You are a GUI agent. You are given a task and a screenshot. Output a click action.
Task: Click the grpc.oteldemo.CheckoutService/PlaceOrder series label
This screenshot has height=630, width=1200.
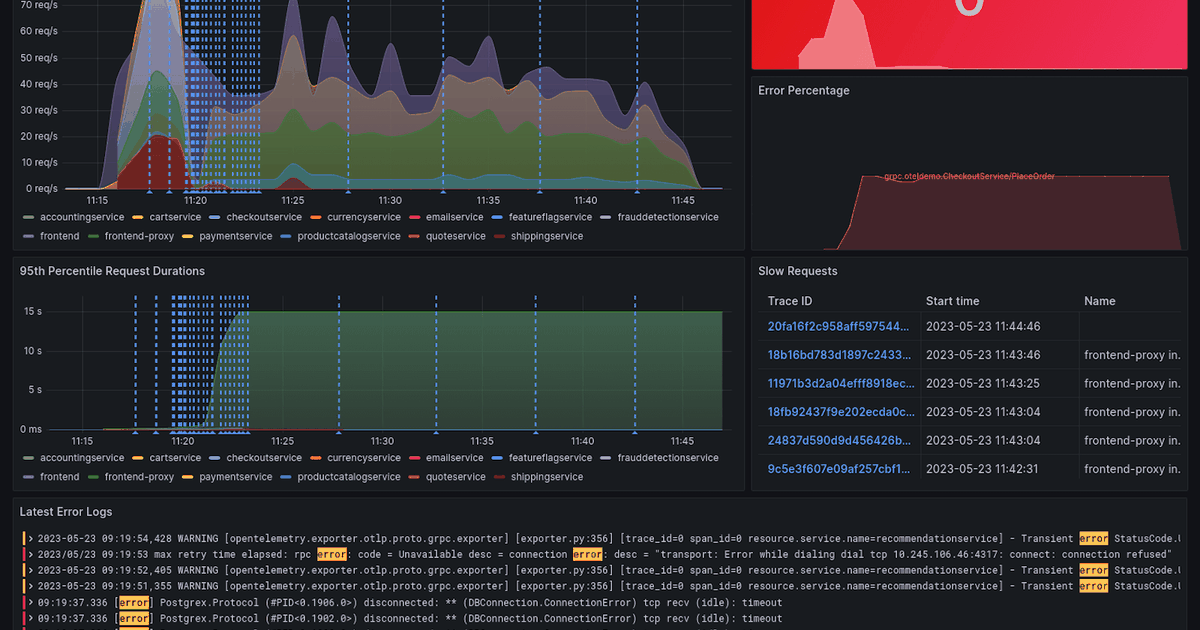(969, 176)
